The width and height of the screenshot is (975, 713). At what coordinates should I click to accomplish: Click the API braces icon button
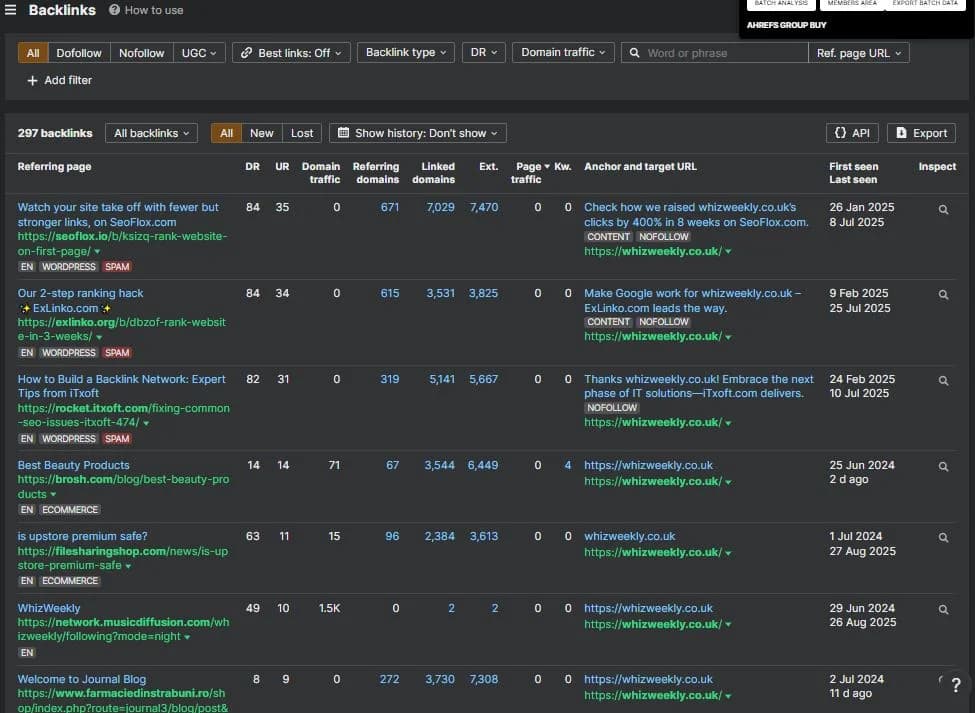point(852,133)
